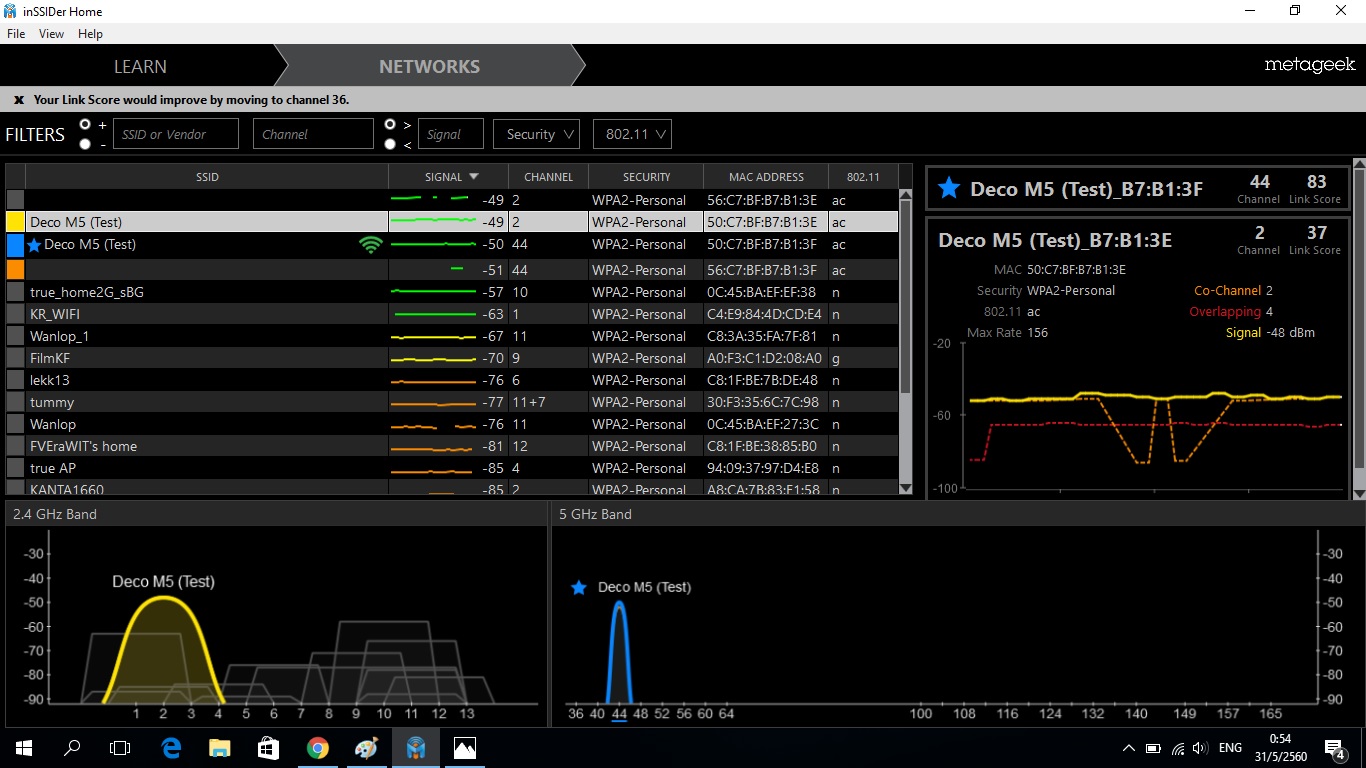This screenshot has height=768, width=1366.
Task: Sort by the MAC ADDRESS column header
Action: click(x=767, y=177)
